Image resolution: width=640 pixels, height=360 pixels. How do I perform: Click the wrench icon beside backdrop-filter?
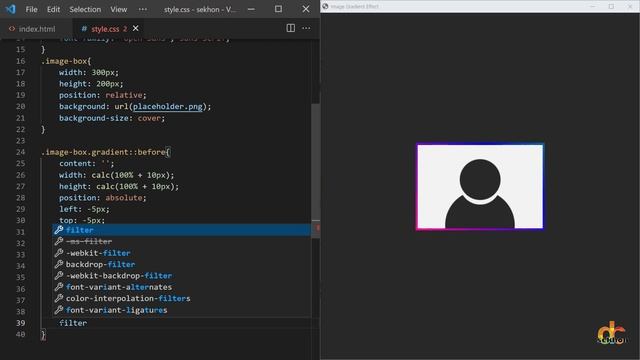click(59, 264)
